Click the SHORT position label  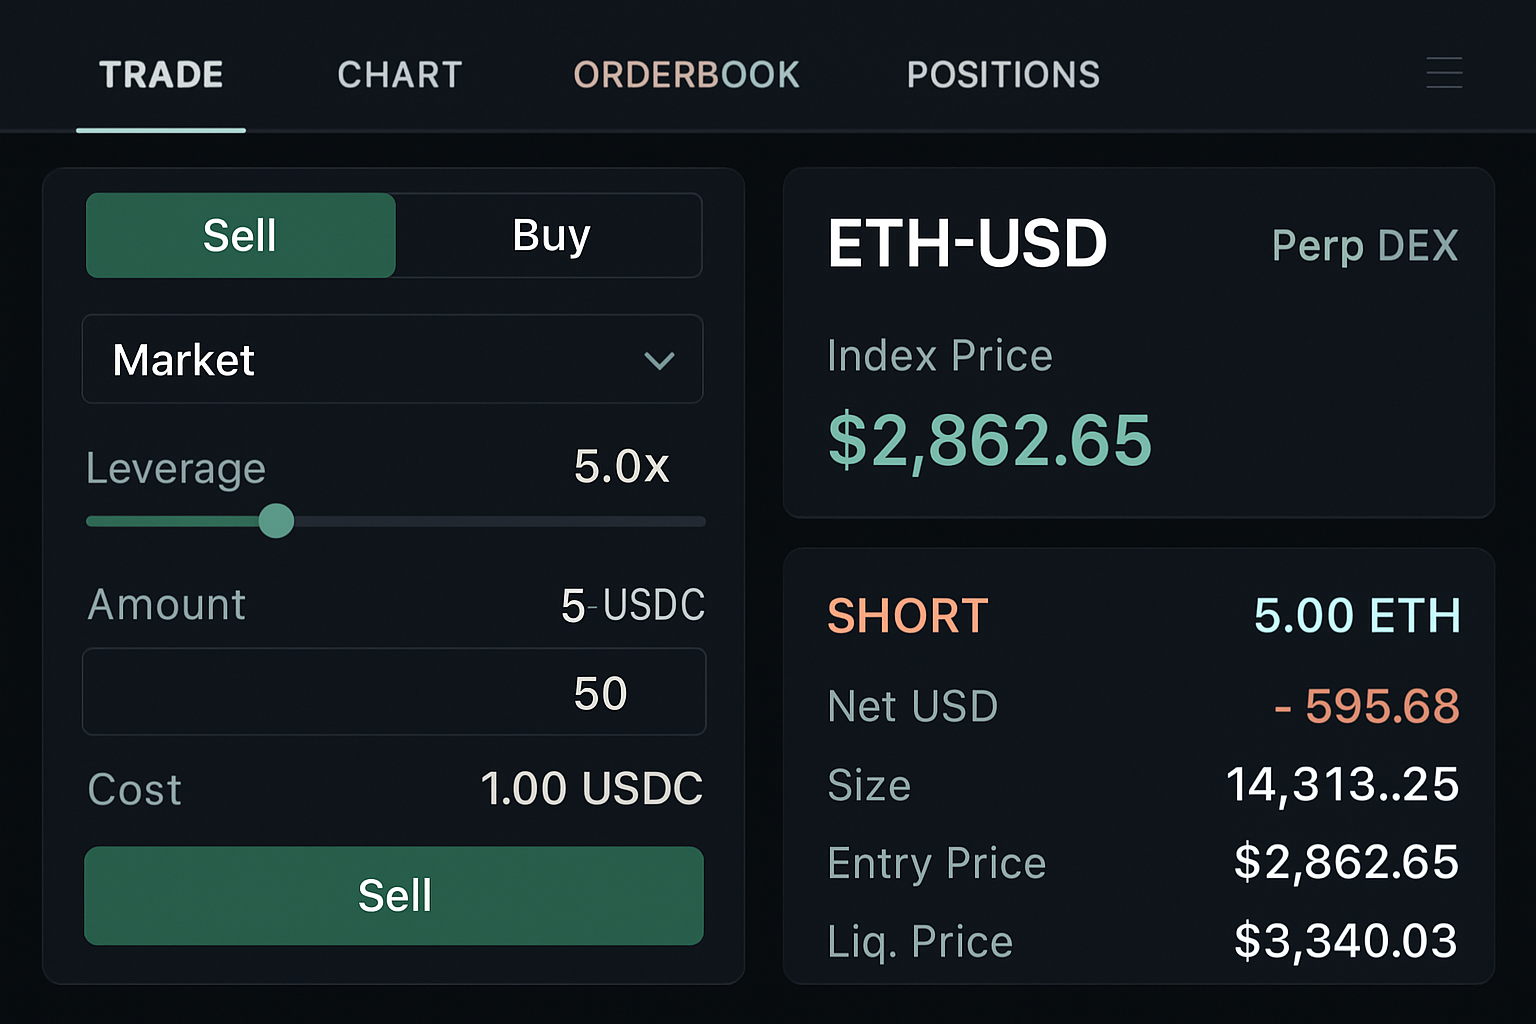pos(907,616)
